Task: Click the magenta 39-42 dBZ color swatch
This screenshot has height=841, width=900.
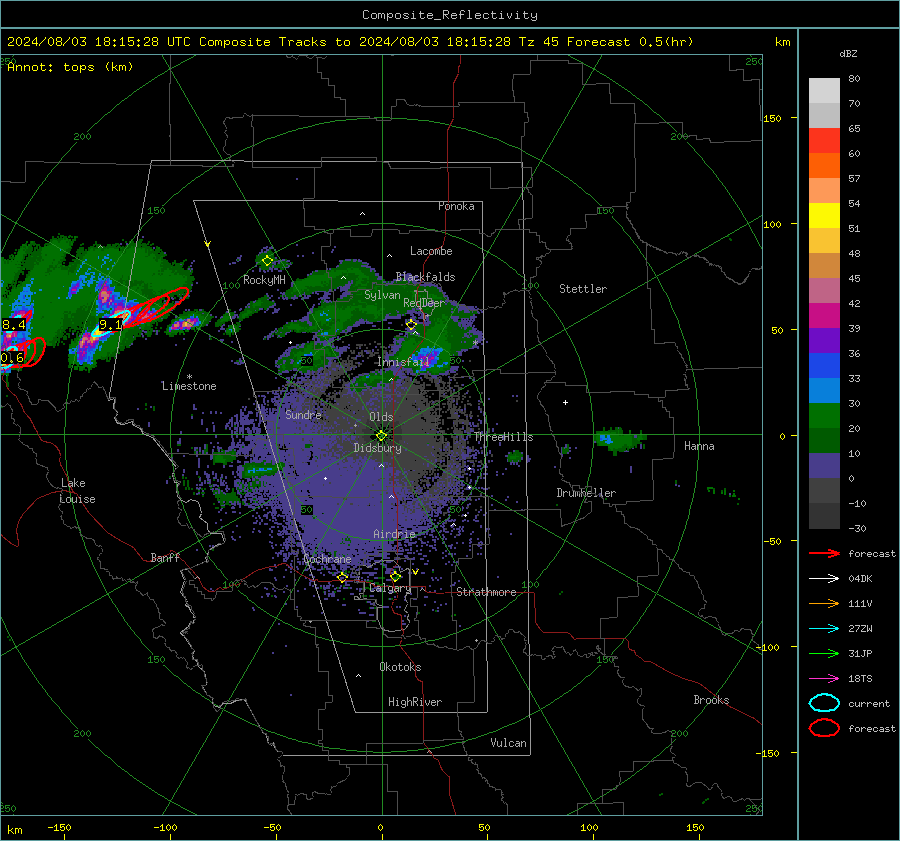Action: click(824, 316)
